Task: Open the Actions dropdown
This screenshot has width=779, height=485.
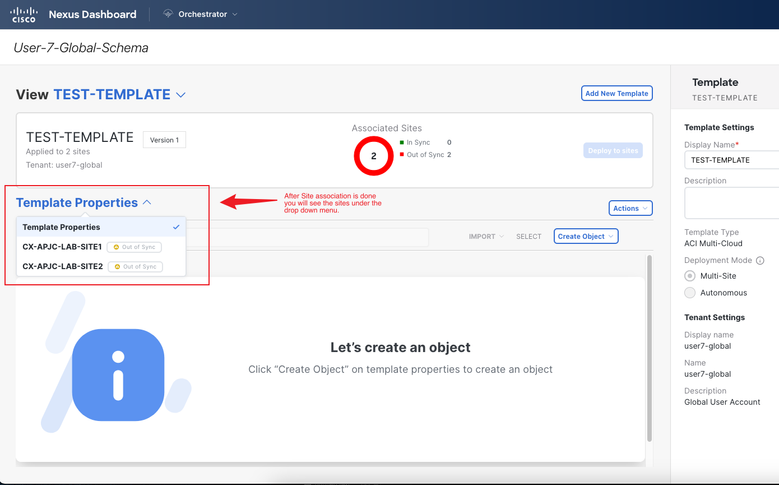Action: pos(630,208)
